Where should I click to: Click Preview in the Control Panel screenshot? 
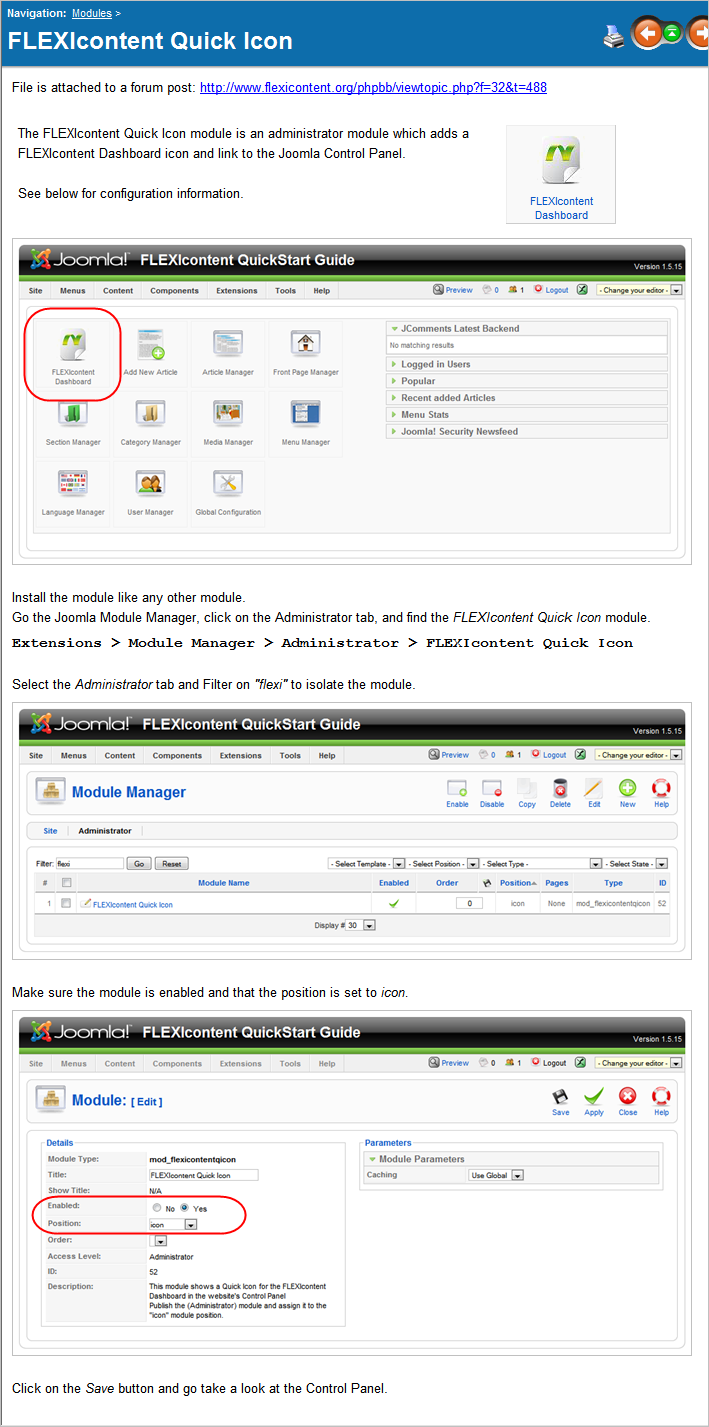(453, 290)
